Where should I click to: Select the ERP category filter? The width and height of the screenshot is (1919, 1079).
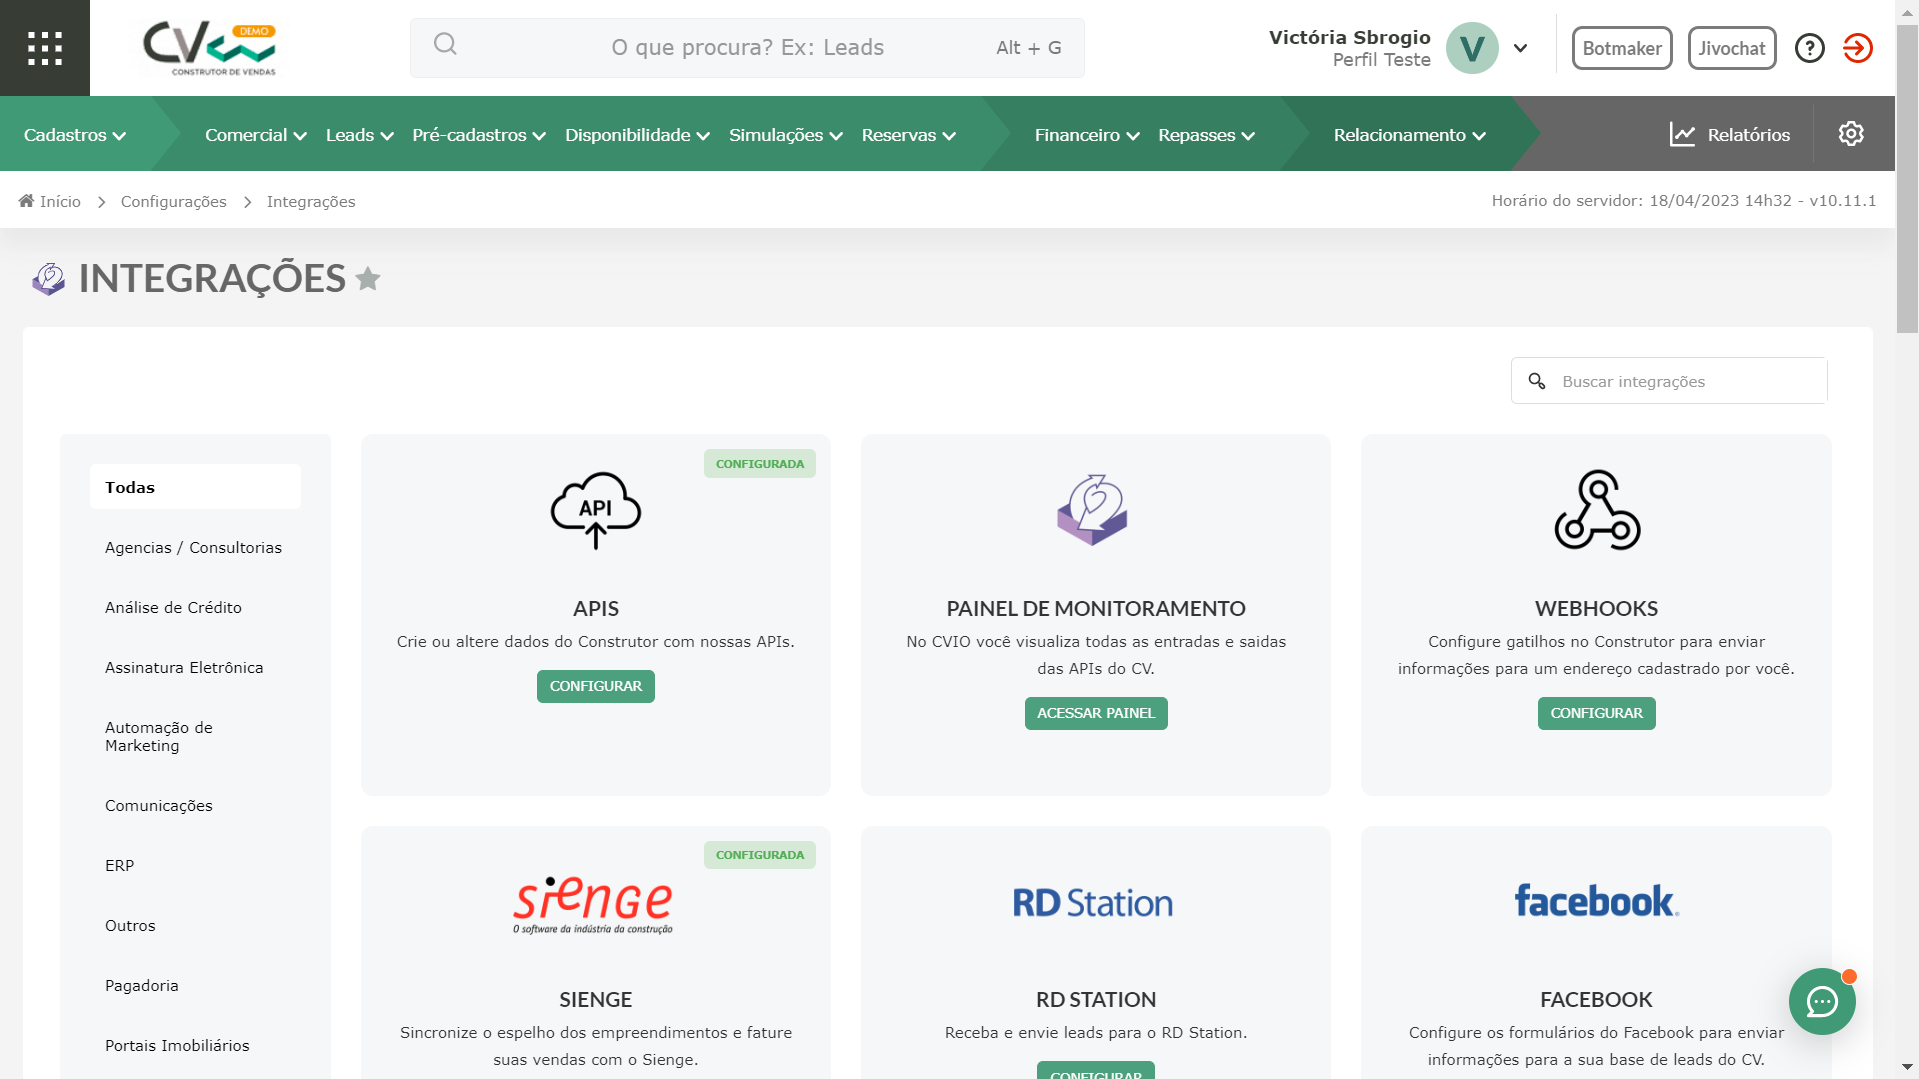(x=120, y=866)
